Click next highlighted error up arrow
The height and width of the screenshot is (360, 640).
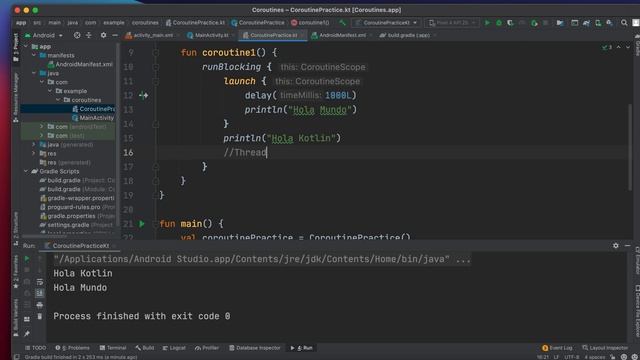[619, 47]
